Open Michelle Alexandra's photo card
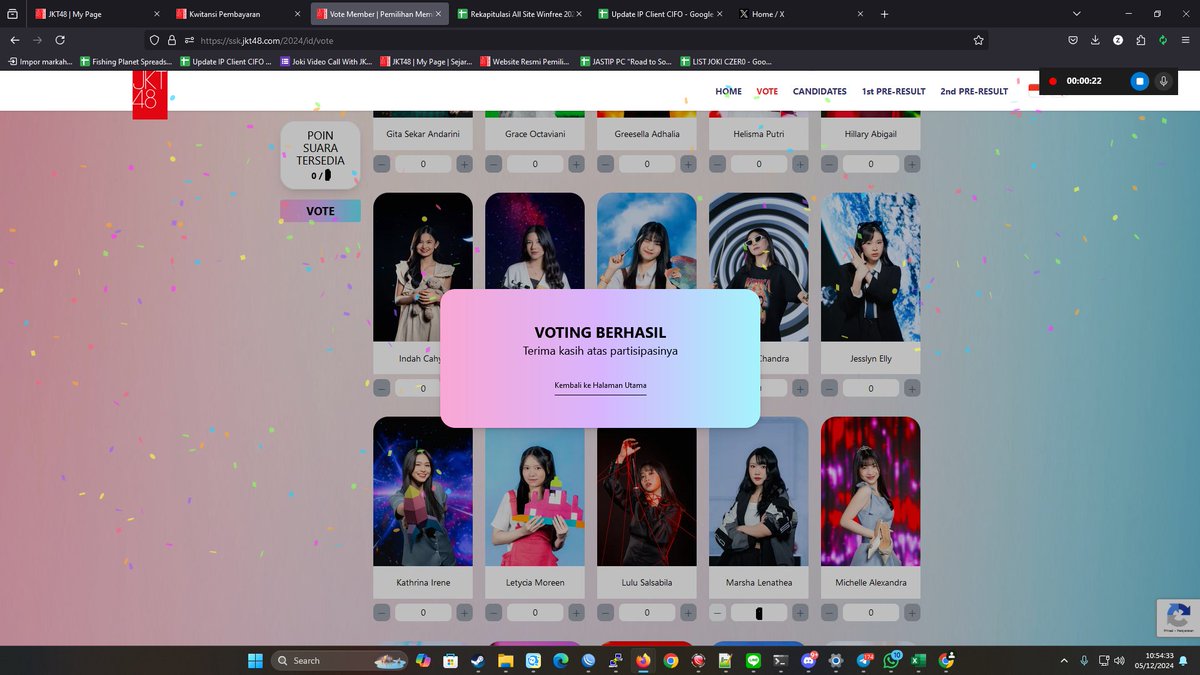This screenshot has height=675, width=1200. tap(871, 492)
